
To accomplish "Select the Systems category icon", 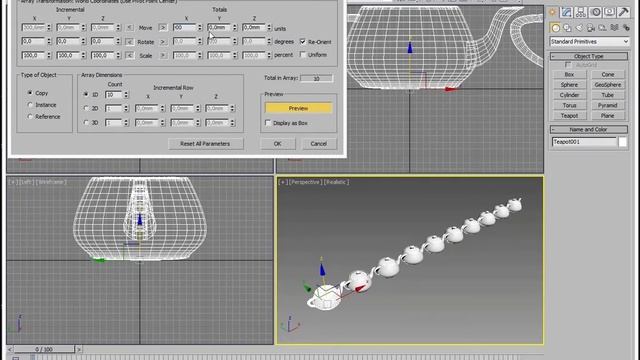I will point(626,28).
